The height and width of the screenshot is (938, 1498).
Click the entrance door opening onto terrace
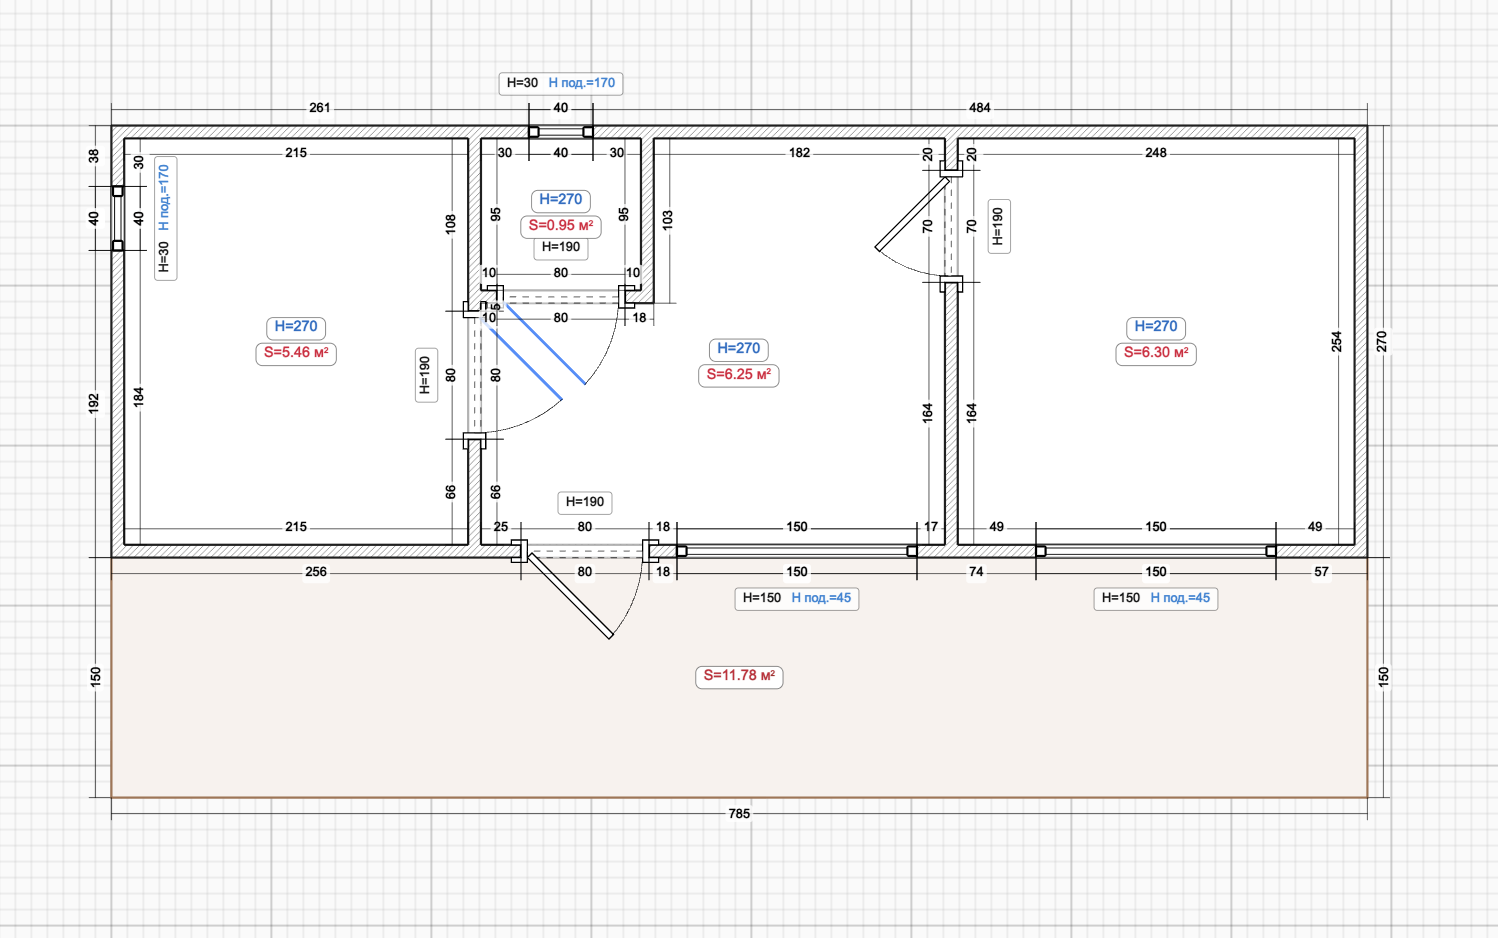click(x=569, y=596)
